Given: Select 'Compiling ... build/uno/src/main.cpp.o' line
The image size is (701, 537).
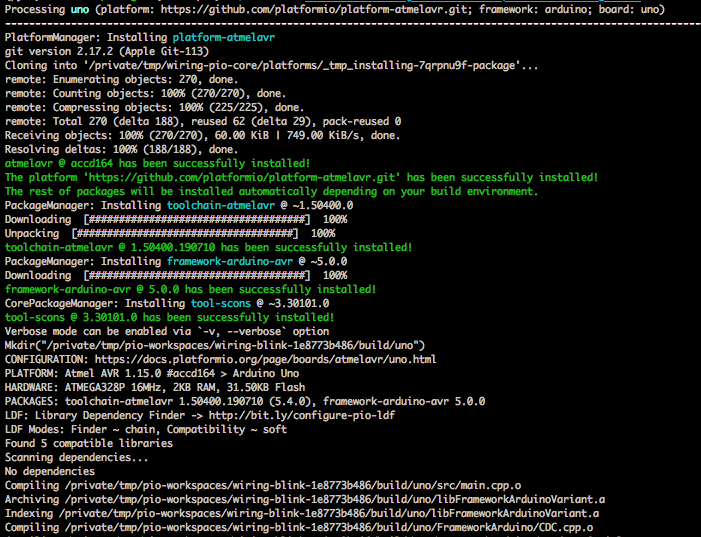Looking at the screenshot, I should pyautogui.click(x=263, y=486).
